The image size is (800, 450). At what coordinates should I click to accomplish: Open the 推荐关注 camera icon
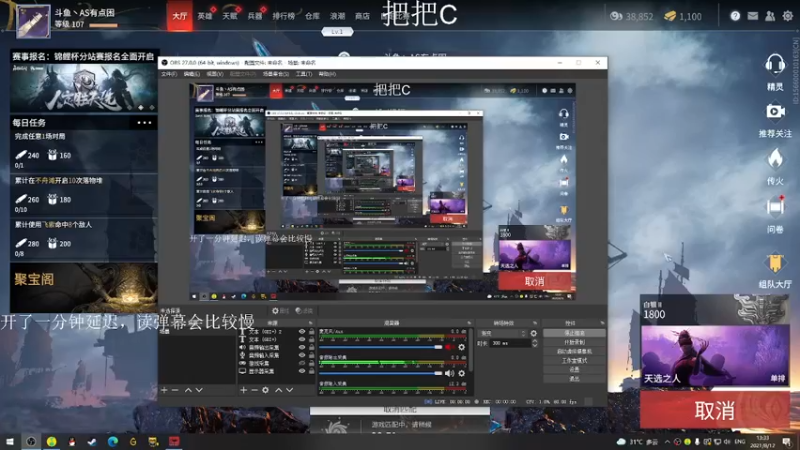(774, 111)
